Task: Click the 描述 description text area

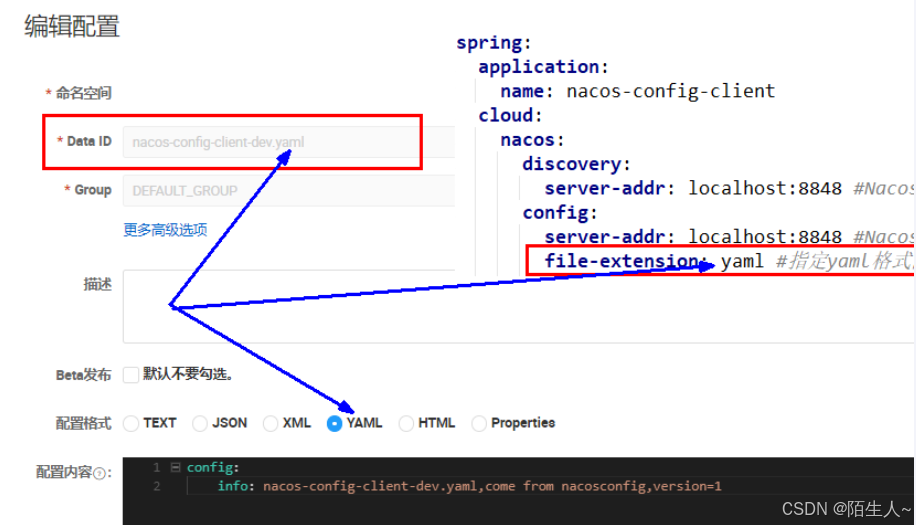Action: 519,306
